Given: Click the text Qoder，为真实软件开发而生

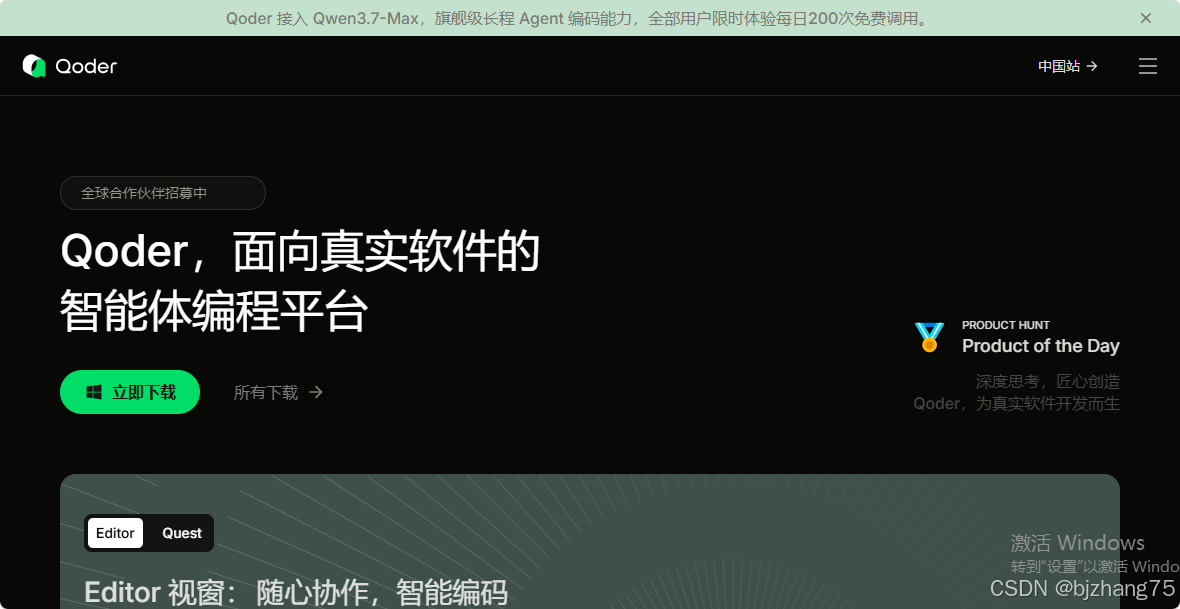Looking at the screenshot, I should 1017,404.
